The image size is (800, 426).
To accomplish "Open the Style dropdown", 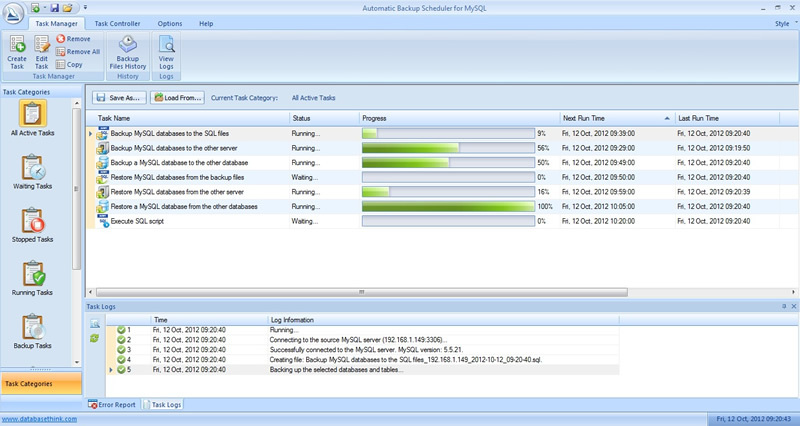I will tap(786, 23).
